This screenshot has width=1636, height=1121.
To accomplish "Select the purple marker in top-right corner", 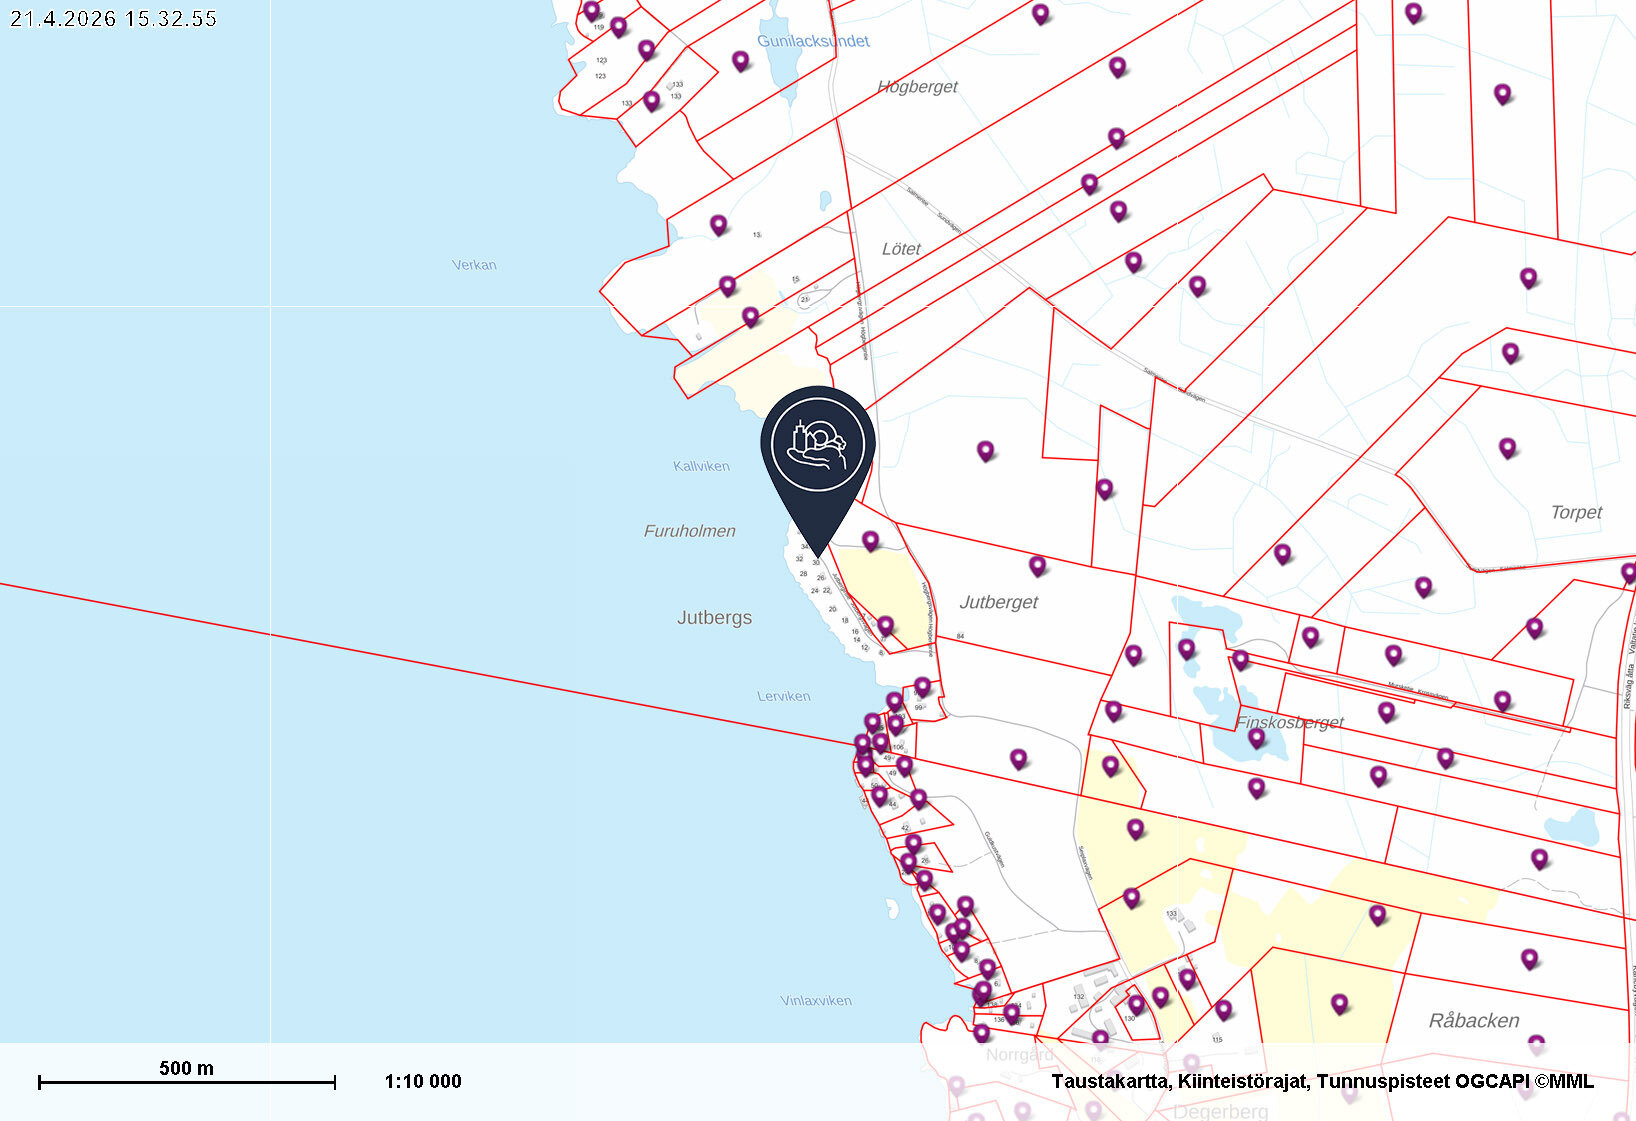I will 1413,12.
